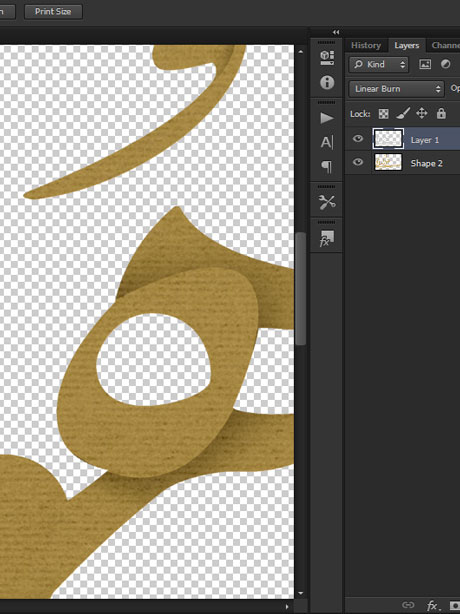Image resolution: width=460 pixels, height=614 pixels.
Task: Filter layers by adjustment layers icon
Action: pos(446,64)
